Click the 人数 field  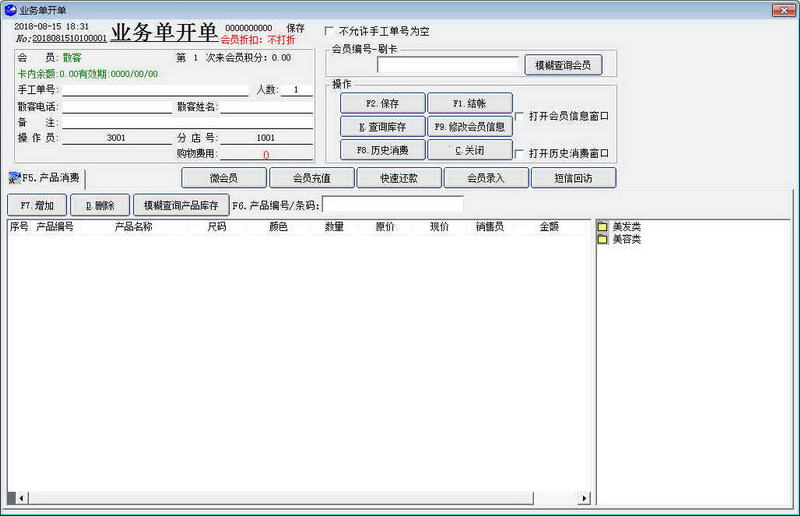coord(296,90)
